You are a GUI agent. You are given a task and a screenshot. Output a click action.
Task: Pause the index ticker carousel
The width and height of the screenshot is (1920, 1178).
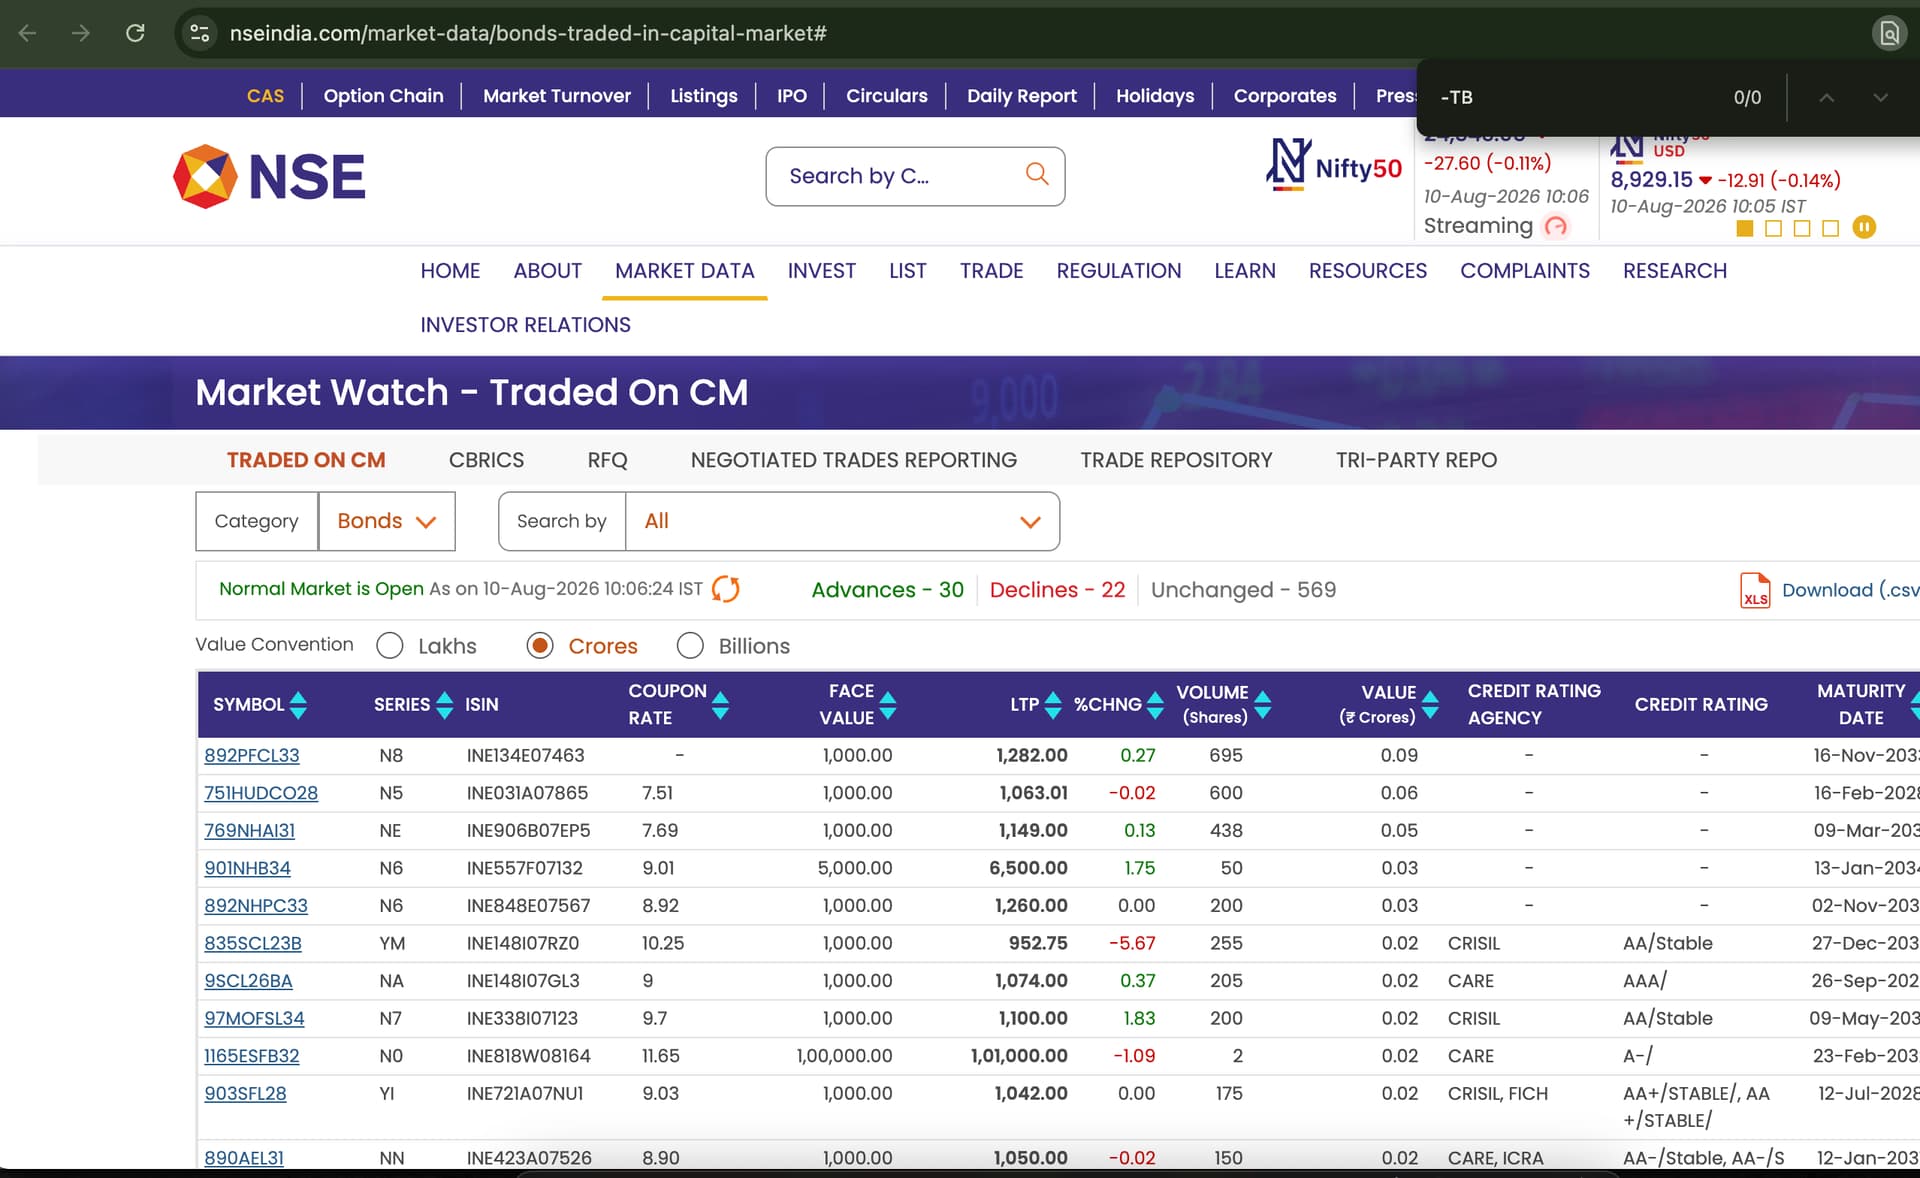tap(1864, 227)
